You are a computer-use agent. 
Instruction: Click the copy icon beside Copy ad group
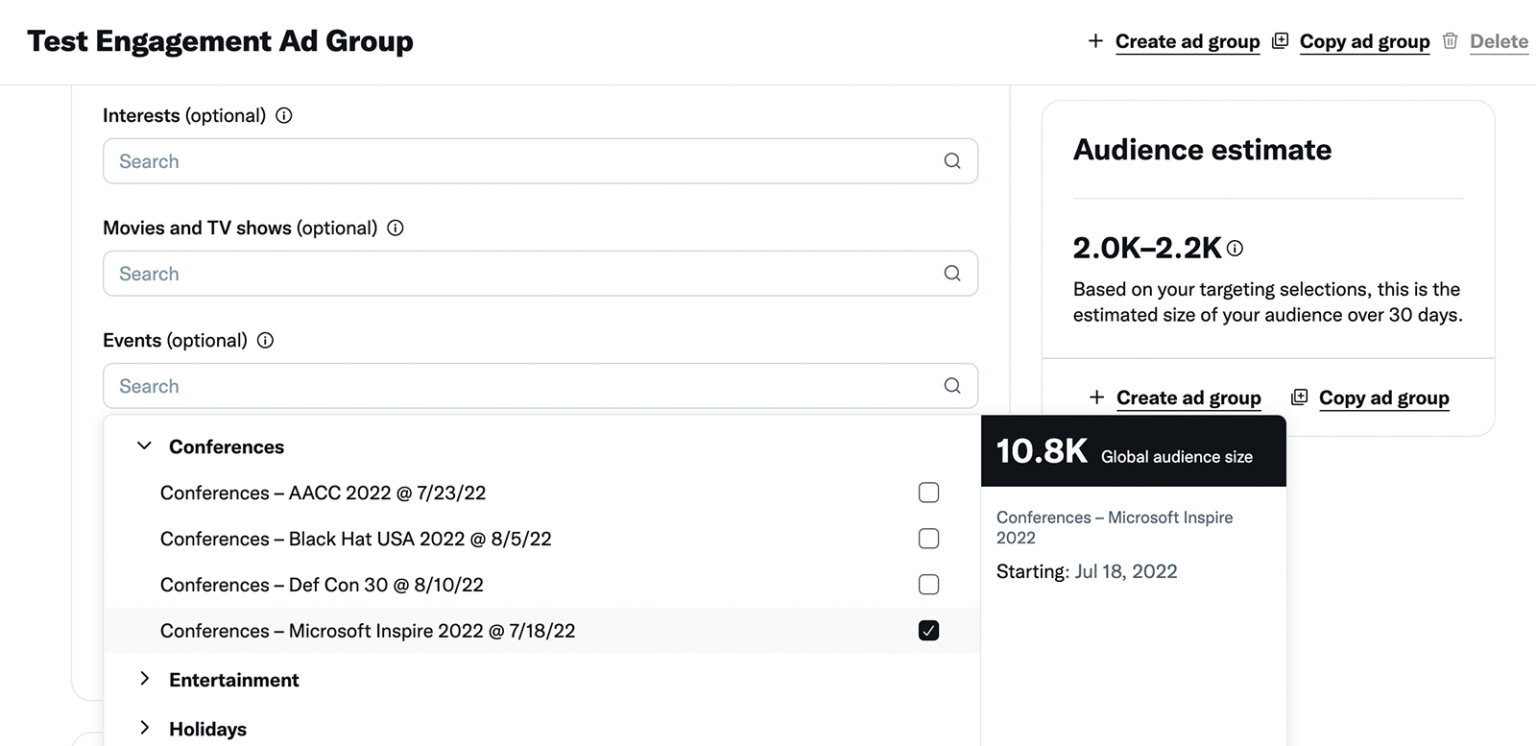coord(1278,40)
